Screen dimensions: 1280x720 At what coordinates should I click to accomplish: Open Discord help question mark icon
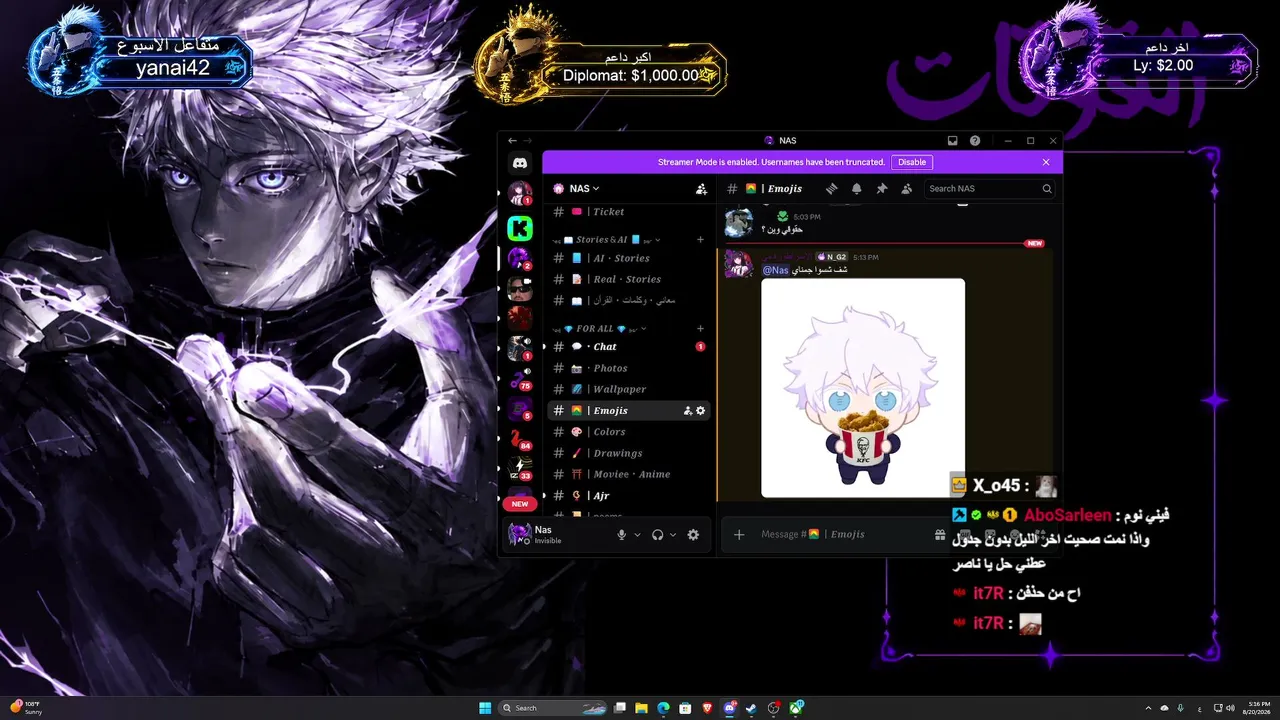tap(975, 141)
